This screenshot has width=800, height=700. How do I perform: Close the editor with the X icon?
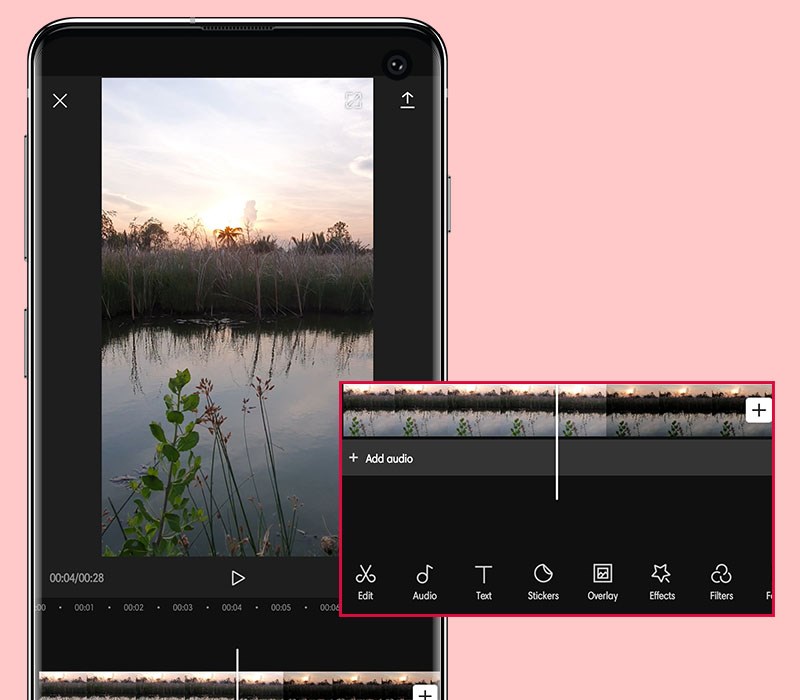point(62,100)
